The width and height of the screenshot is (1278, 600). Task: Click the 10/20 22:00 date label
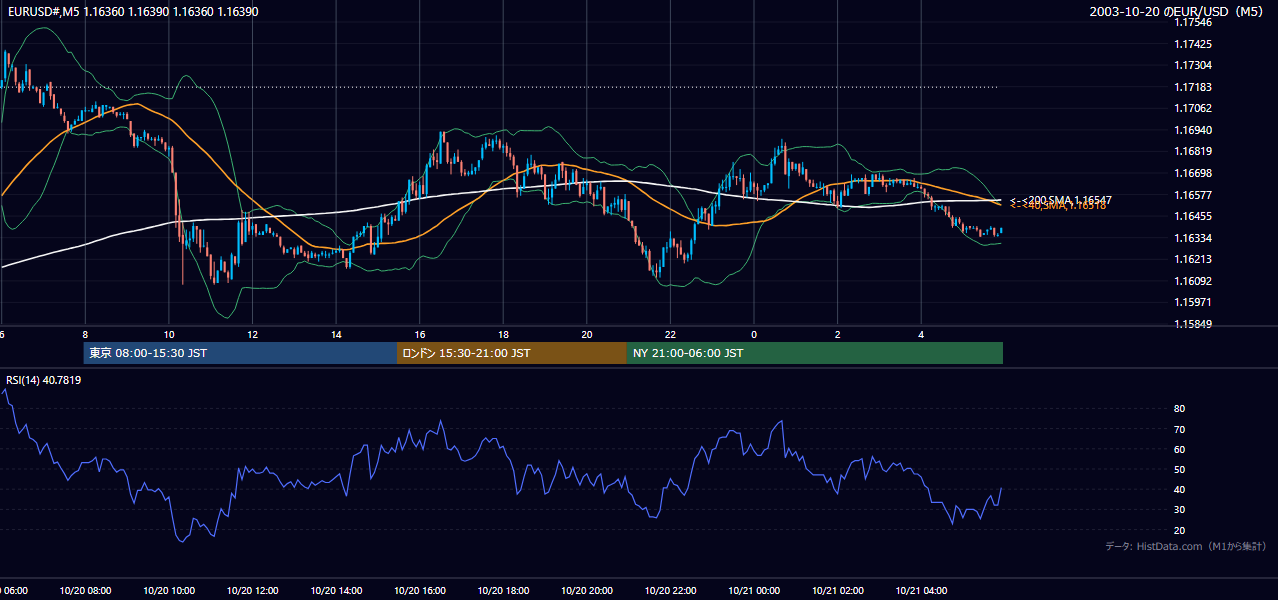point(670,591)
